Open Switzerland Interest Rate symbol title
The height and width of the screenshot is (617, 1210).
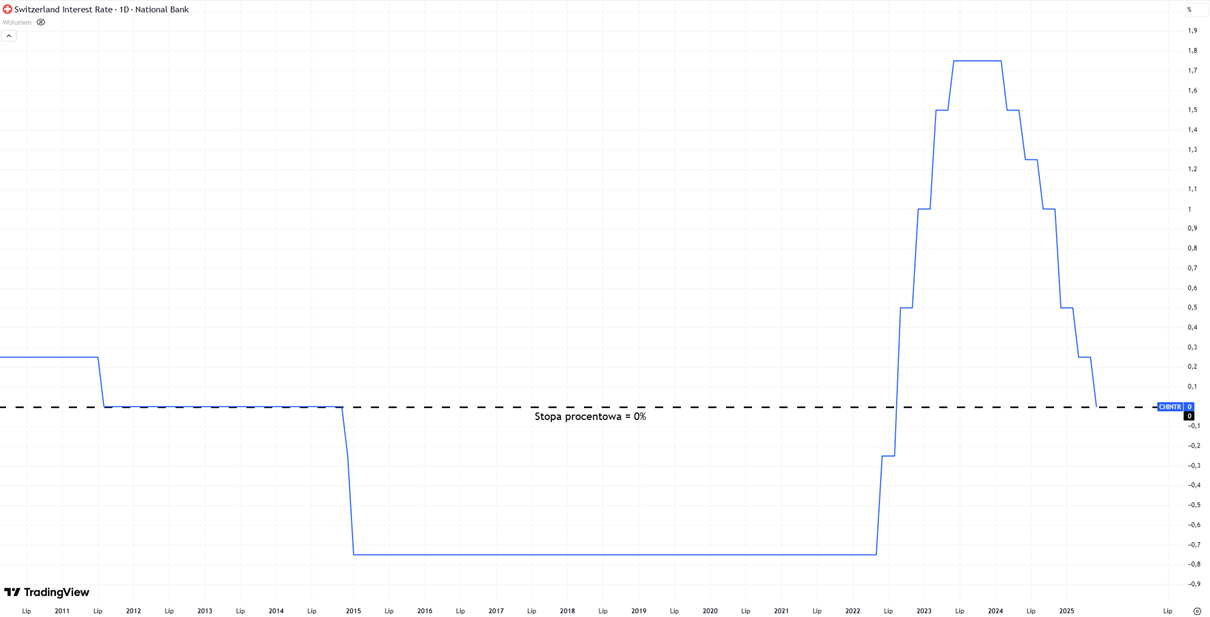pyautogui.click(x=101, y=9)
